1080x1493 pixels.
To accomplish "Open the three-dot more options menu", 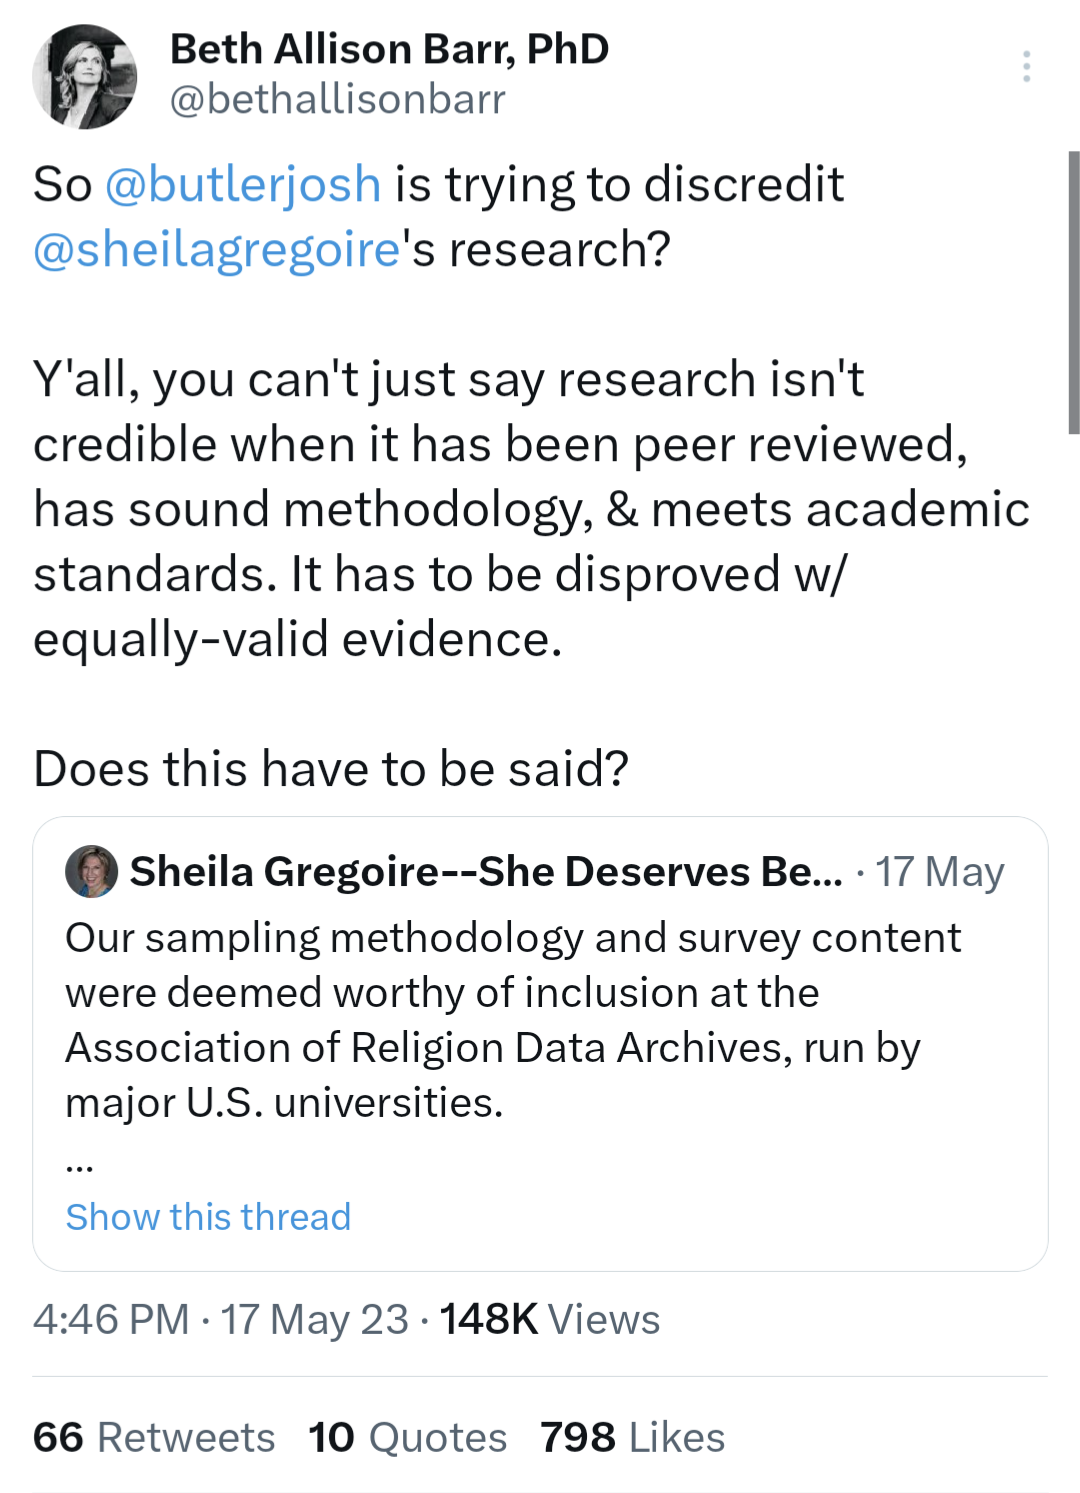I will [1026, 66].
